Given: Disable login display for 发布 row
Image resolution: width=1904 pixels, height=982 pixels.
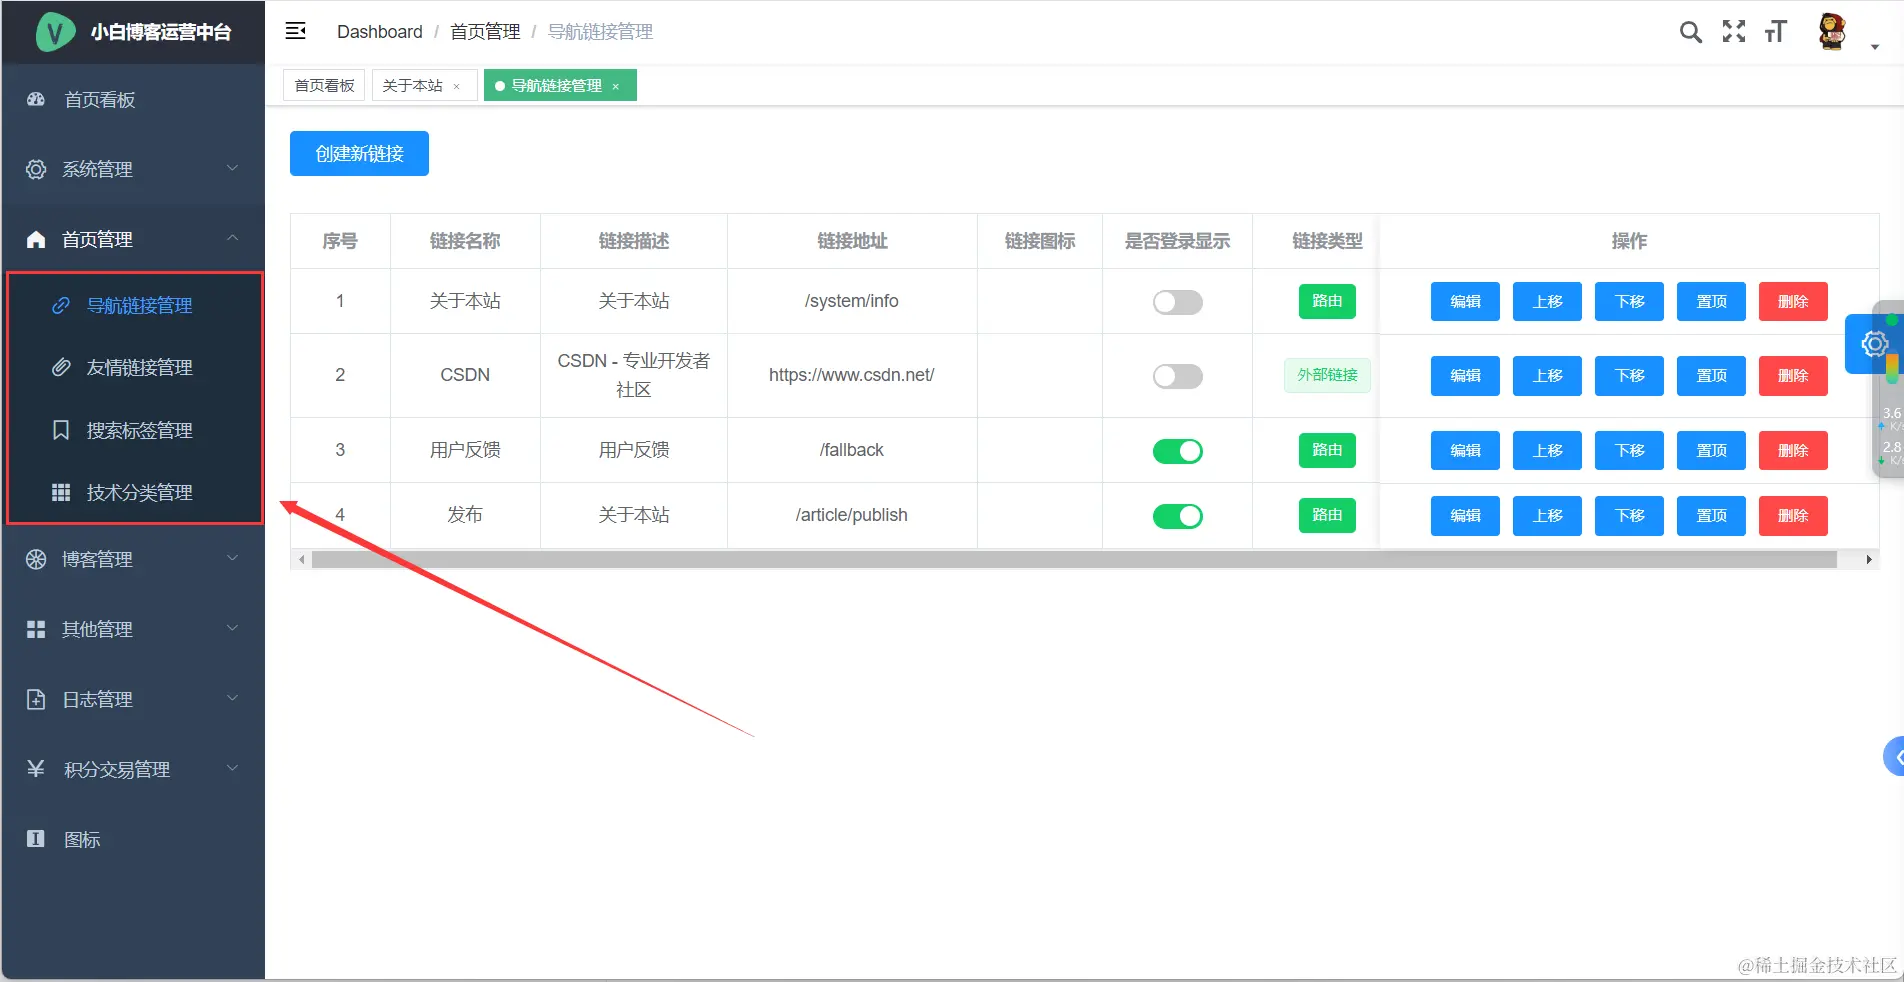Looking at the screenshot, I should 1178,516.
